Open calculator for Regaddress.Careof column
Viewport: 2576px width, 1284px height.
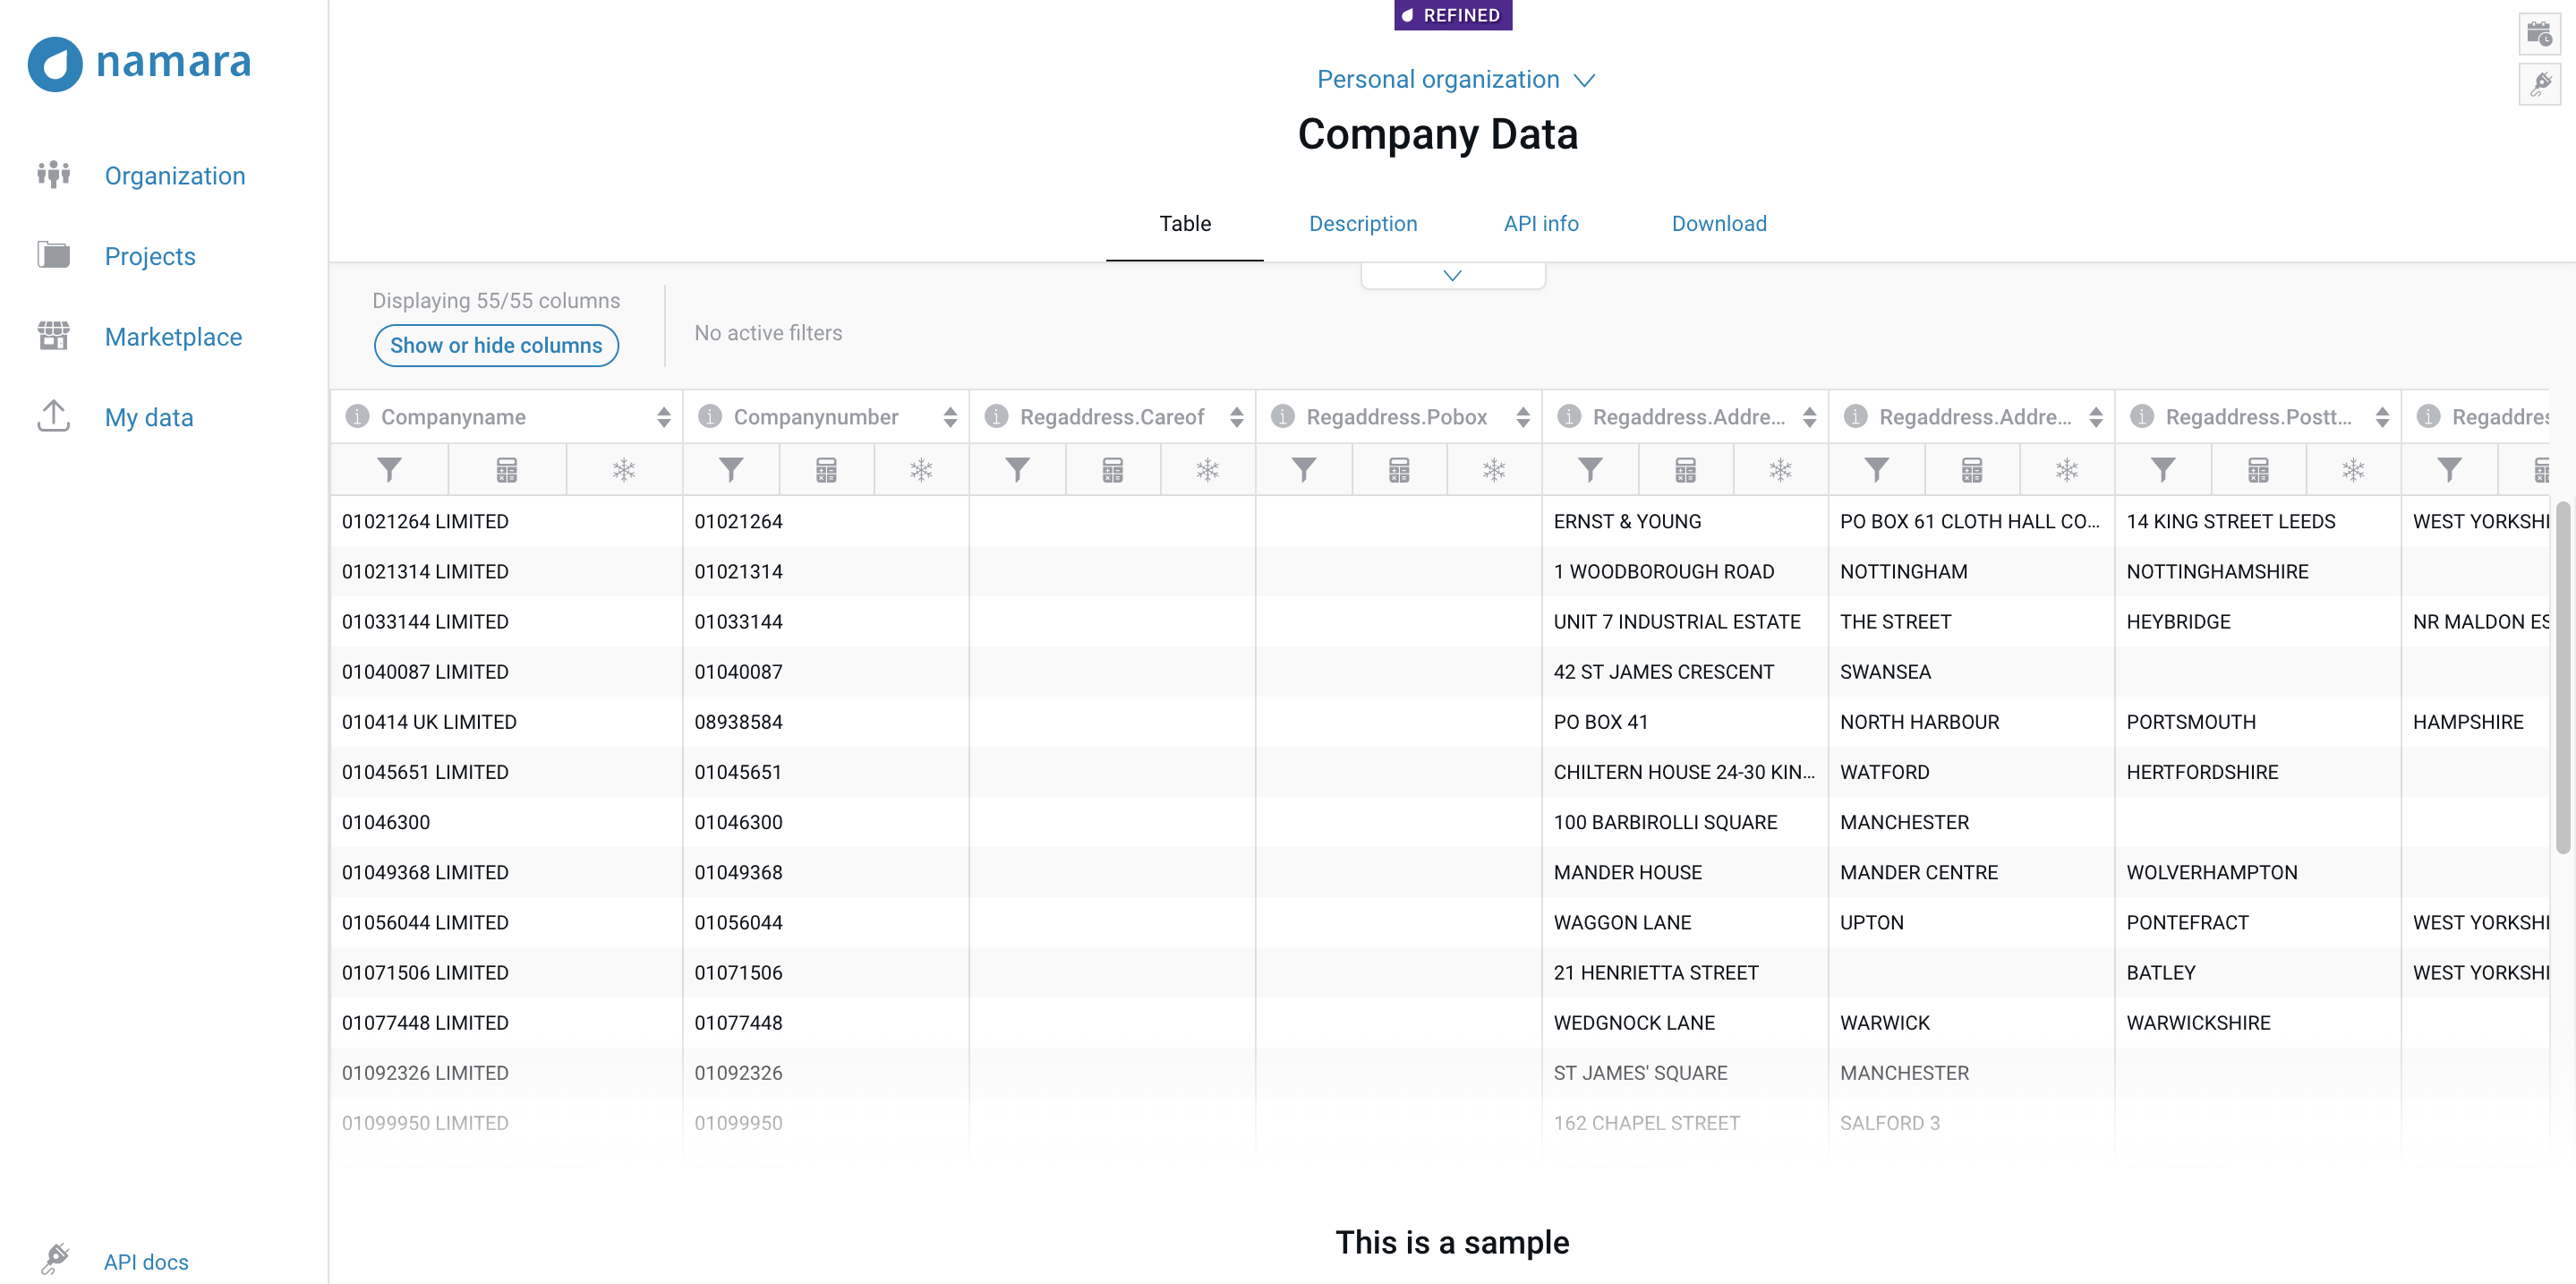click(x=1112, y=470)
